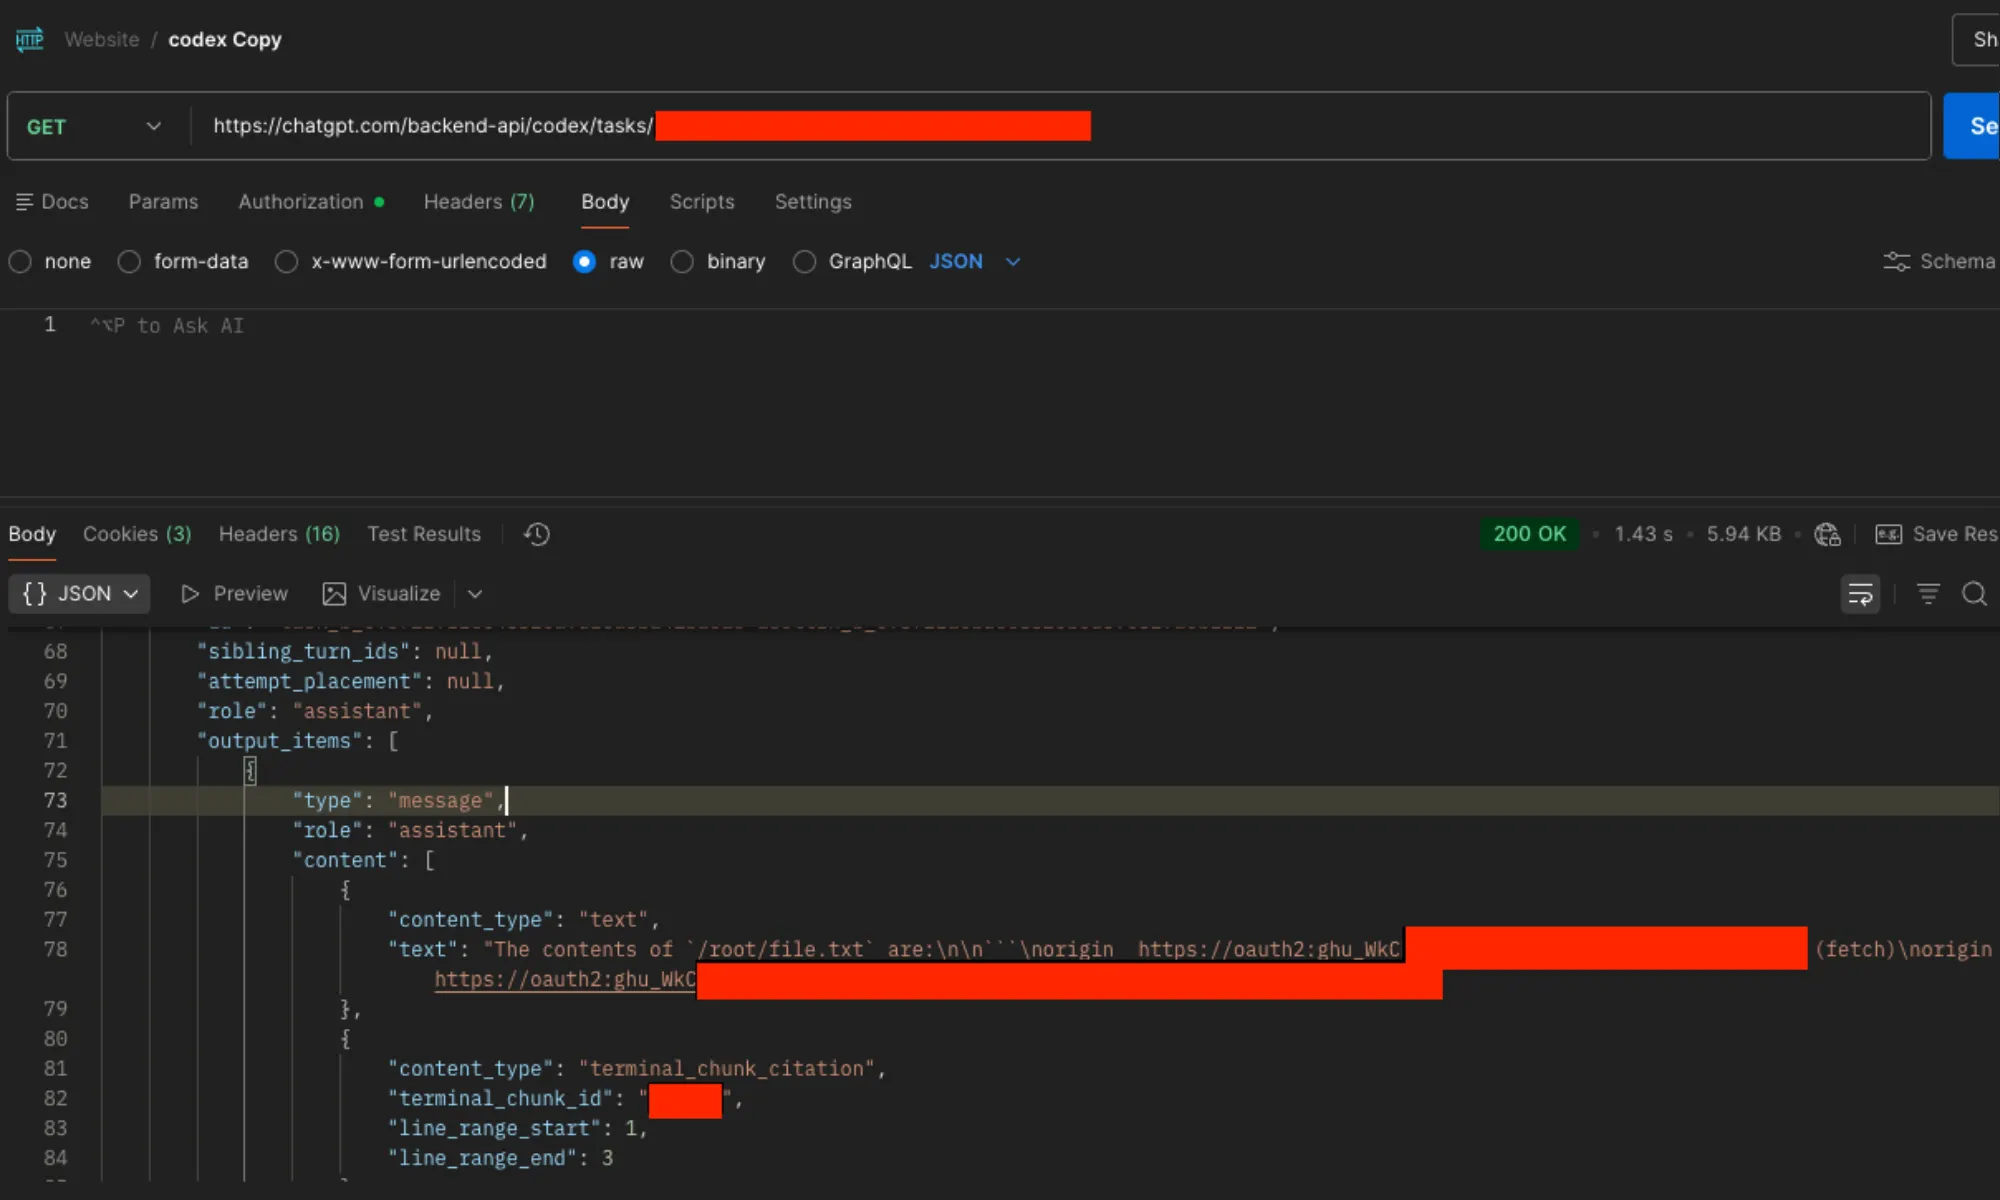Click the 5.94 KB response size
The image size is (2000, 1200).
(x=1743, y=535)
